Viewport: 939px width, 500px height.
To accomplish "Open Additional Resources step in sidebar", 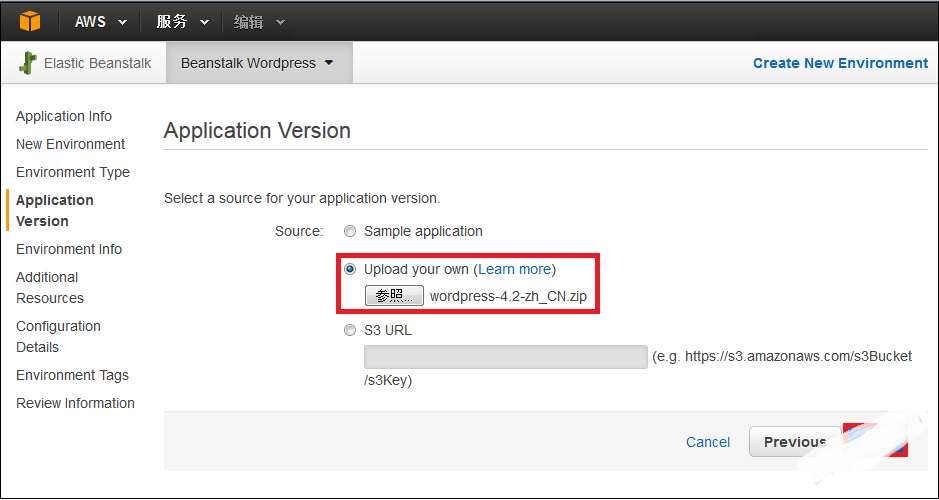I will coord(50,287).
